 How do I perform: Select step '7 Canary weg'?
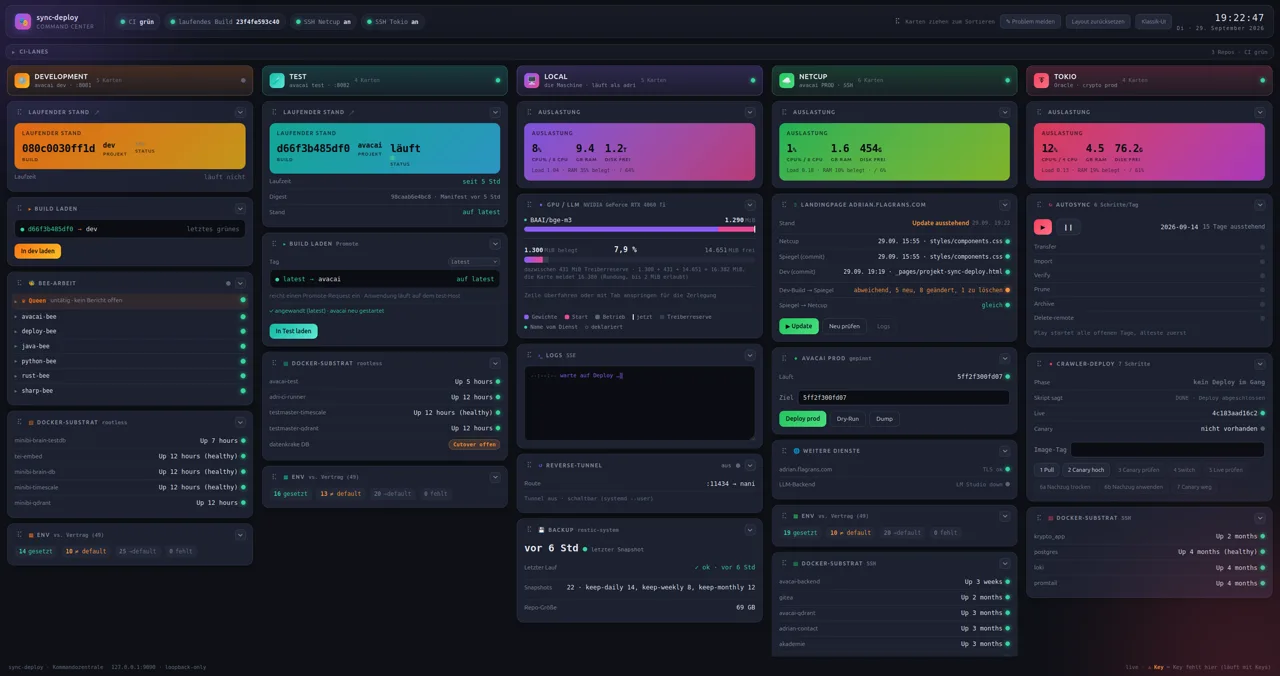pos(1194,487)
